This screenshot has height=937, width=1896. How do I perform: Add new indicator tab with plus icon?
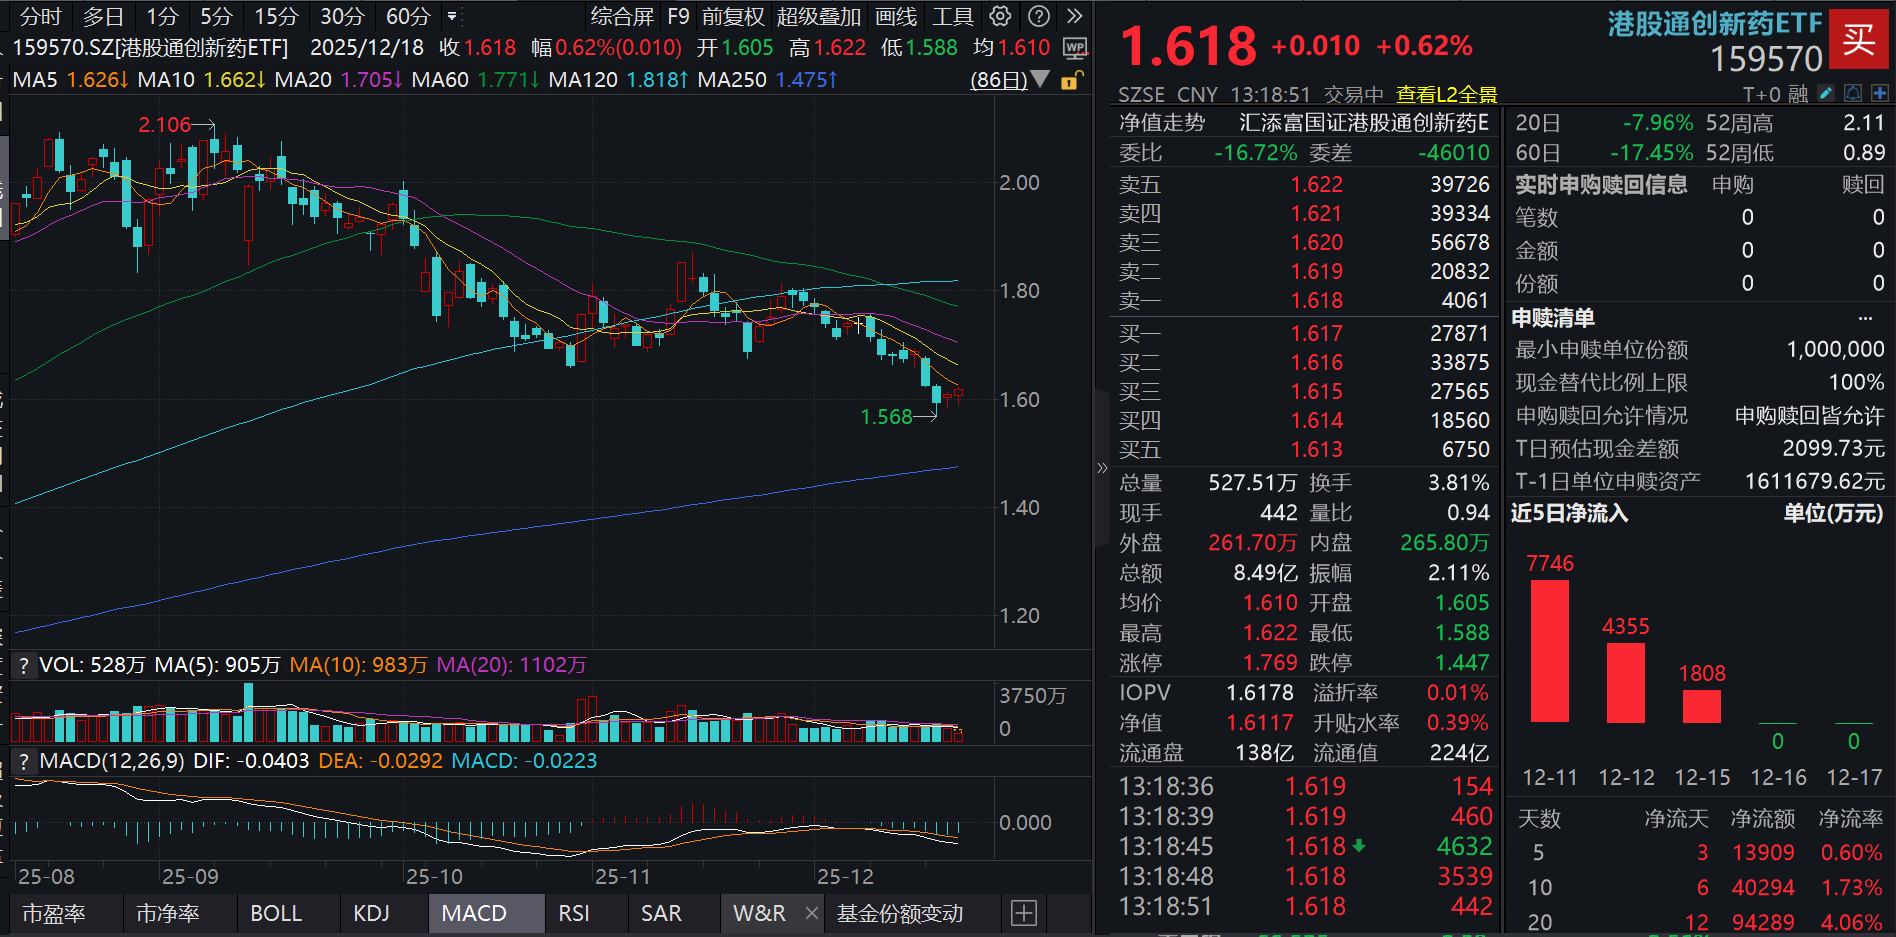[x=1024, y=913]
